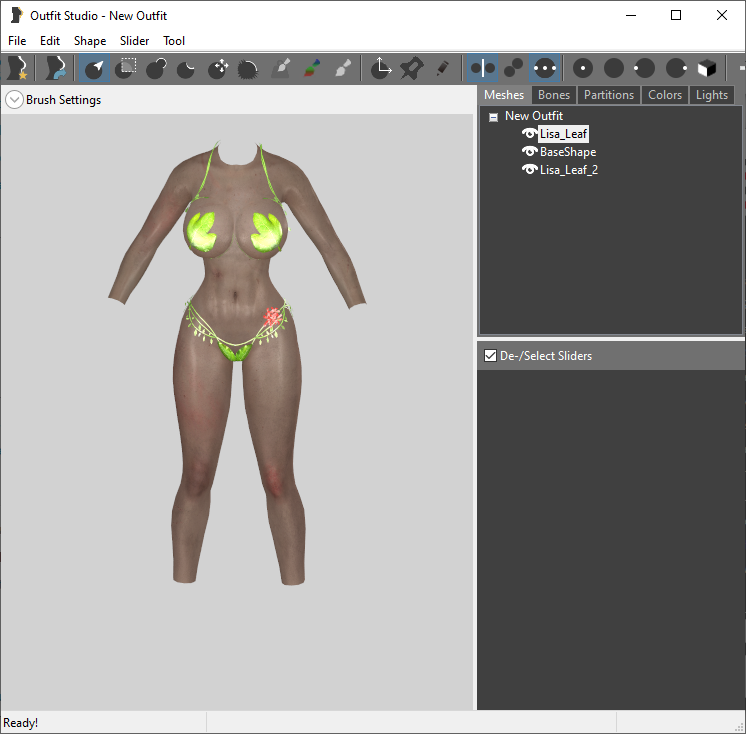The image size is (746, 734).
Task: Minimize the Outfit Studio window
Action: pos(631,15)
